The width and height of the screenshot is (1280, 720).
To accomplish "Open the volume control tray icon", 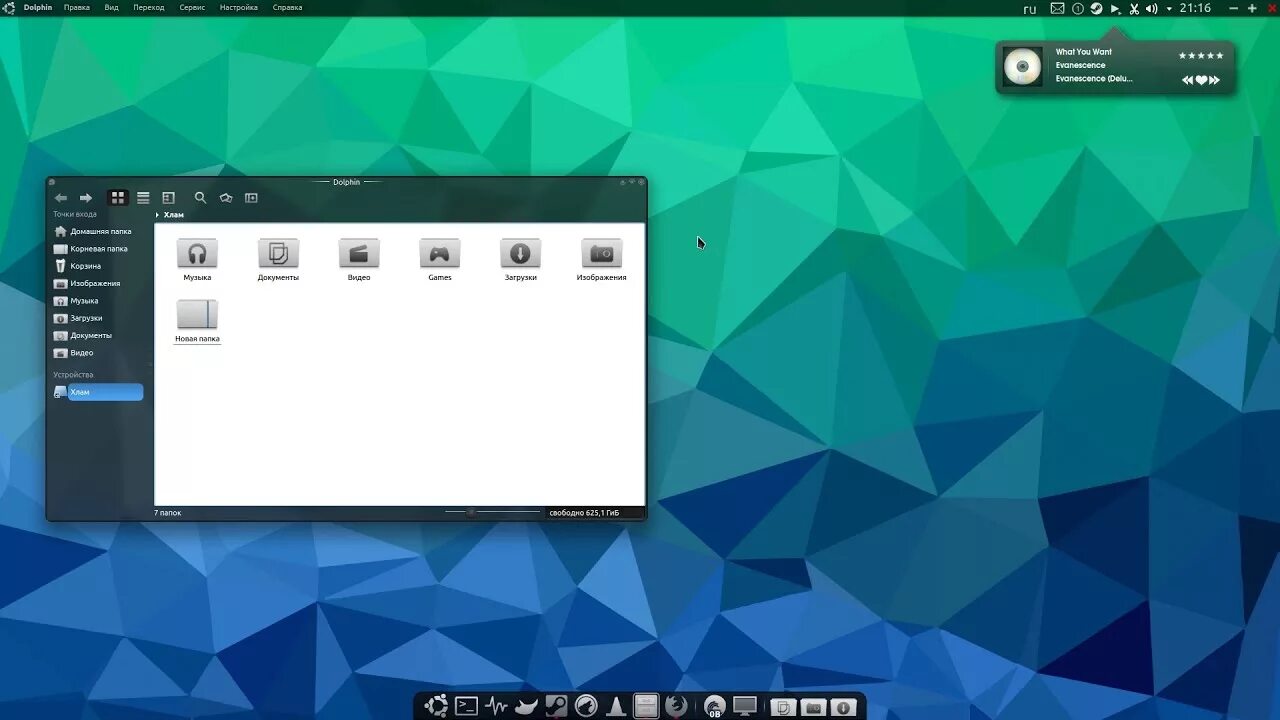I will click(1151, 8).
